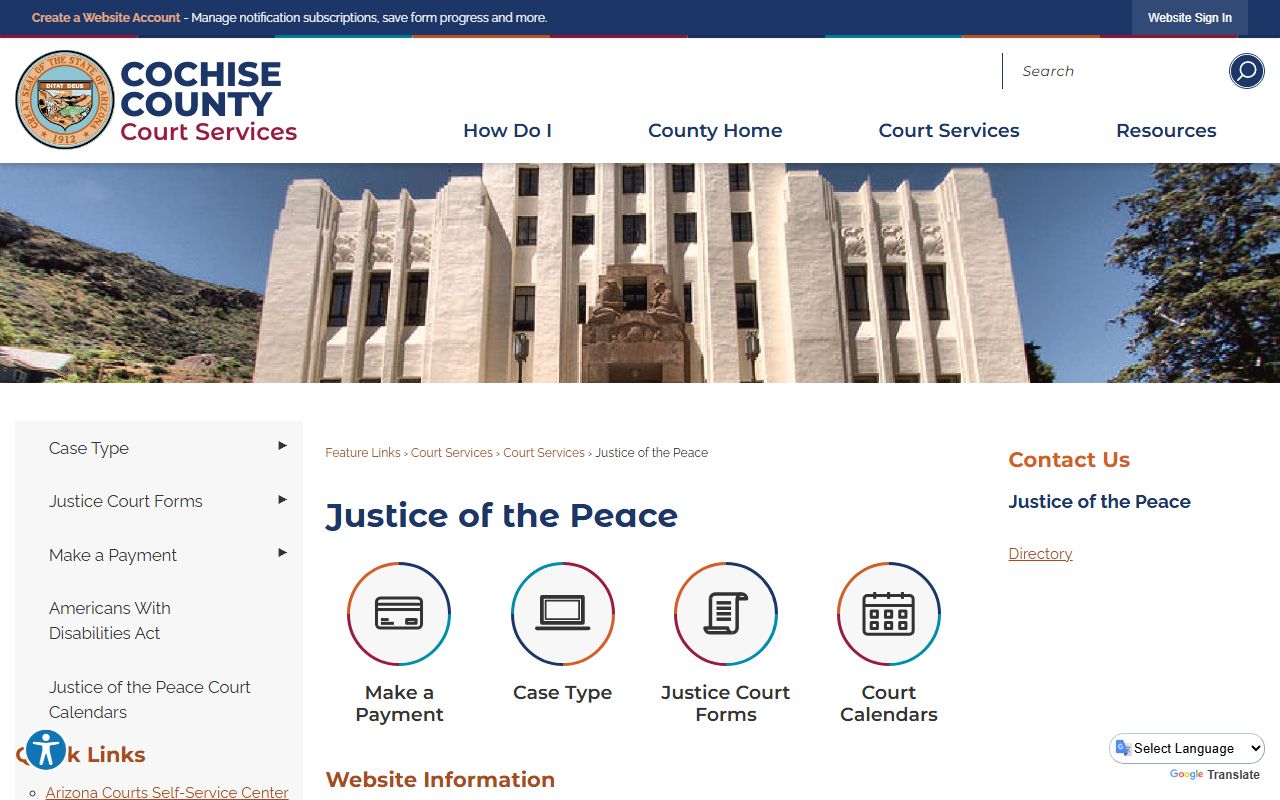1280x800 pixels.
Task: Click the Justice of the Peace breadcrumb text
Action: (x=652, y=453)
